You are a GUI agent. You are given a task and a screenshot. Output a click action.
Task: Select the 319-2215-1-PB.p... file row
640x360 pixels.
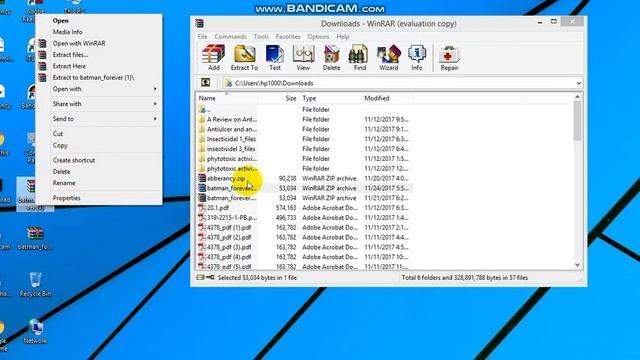(304, 218)
